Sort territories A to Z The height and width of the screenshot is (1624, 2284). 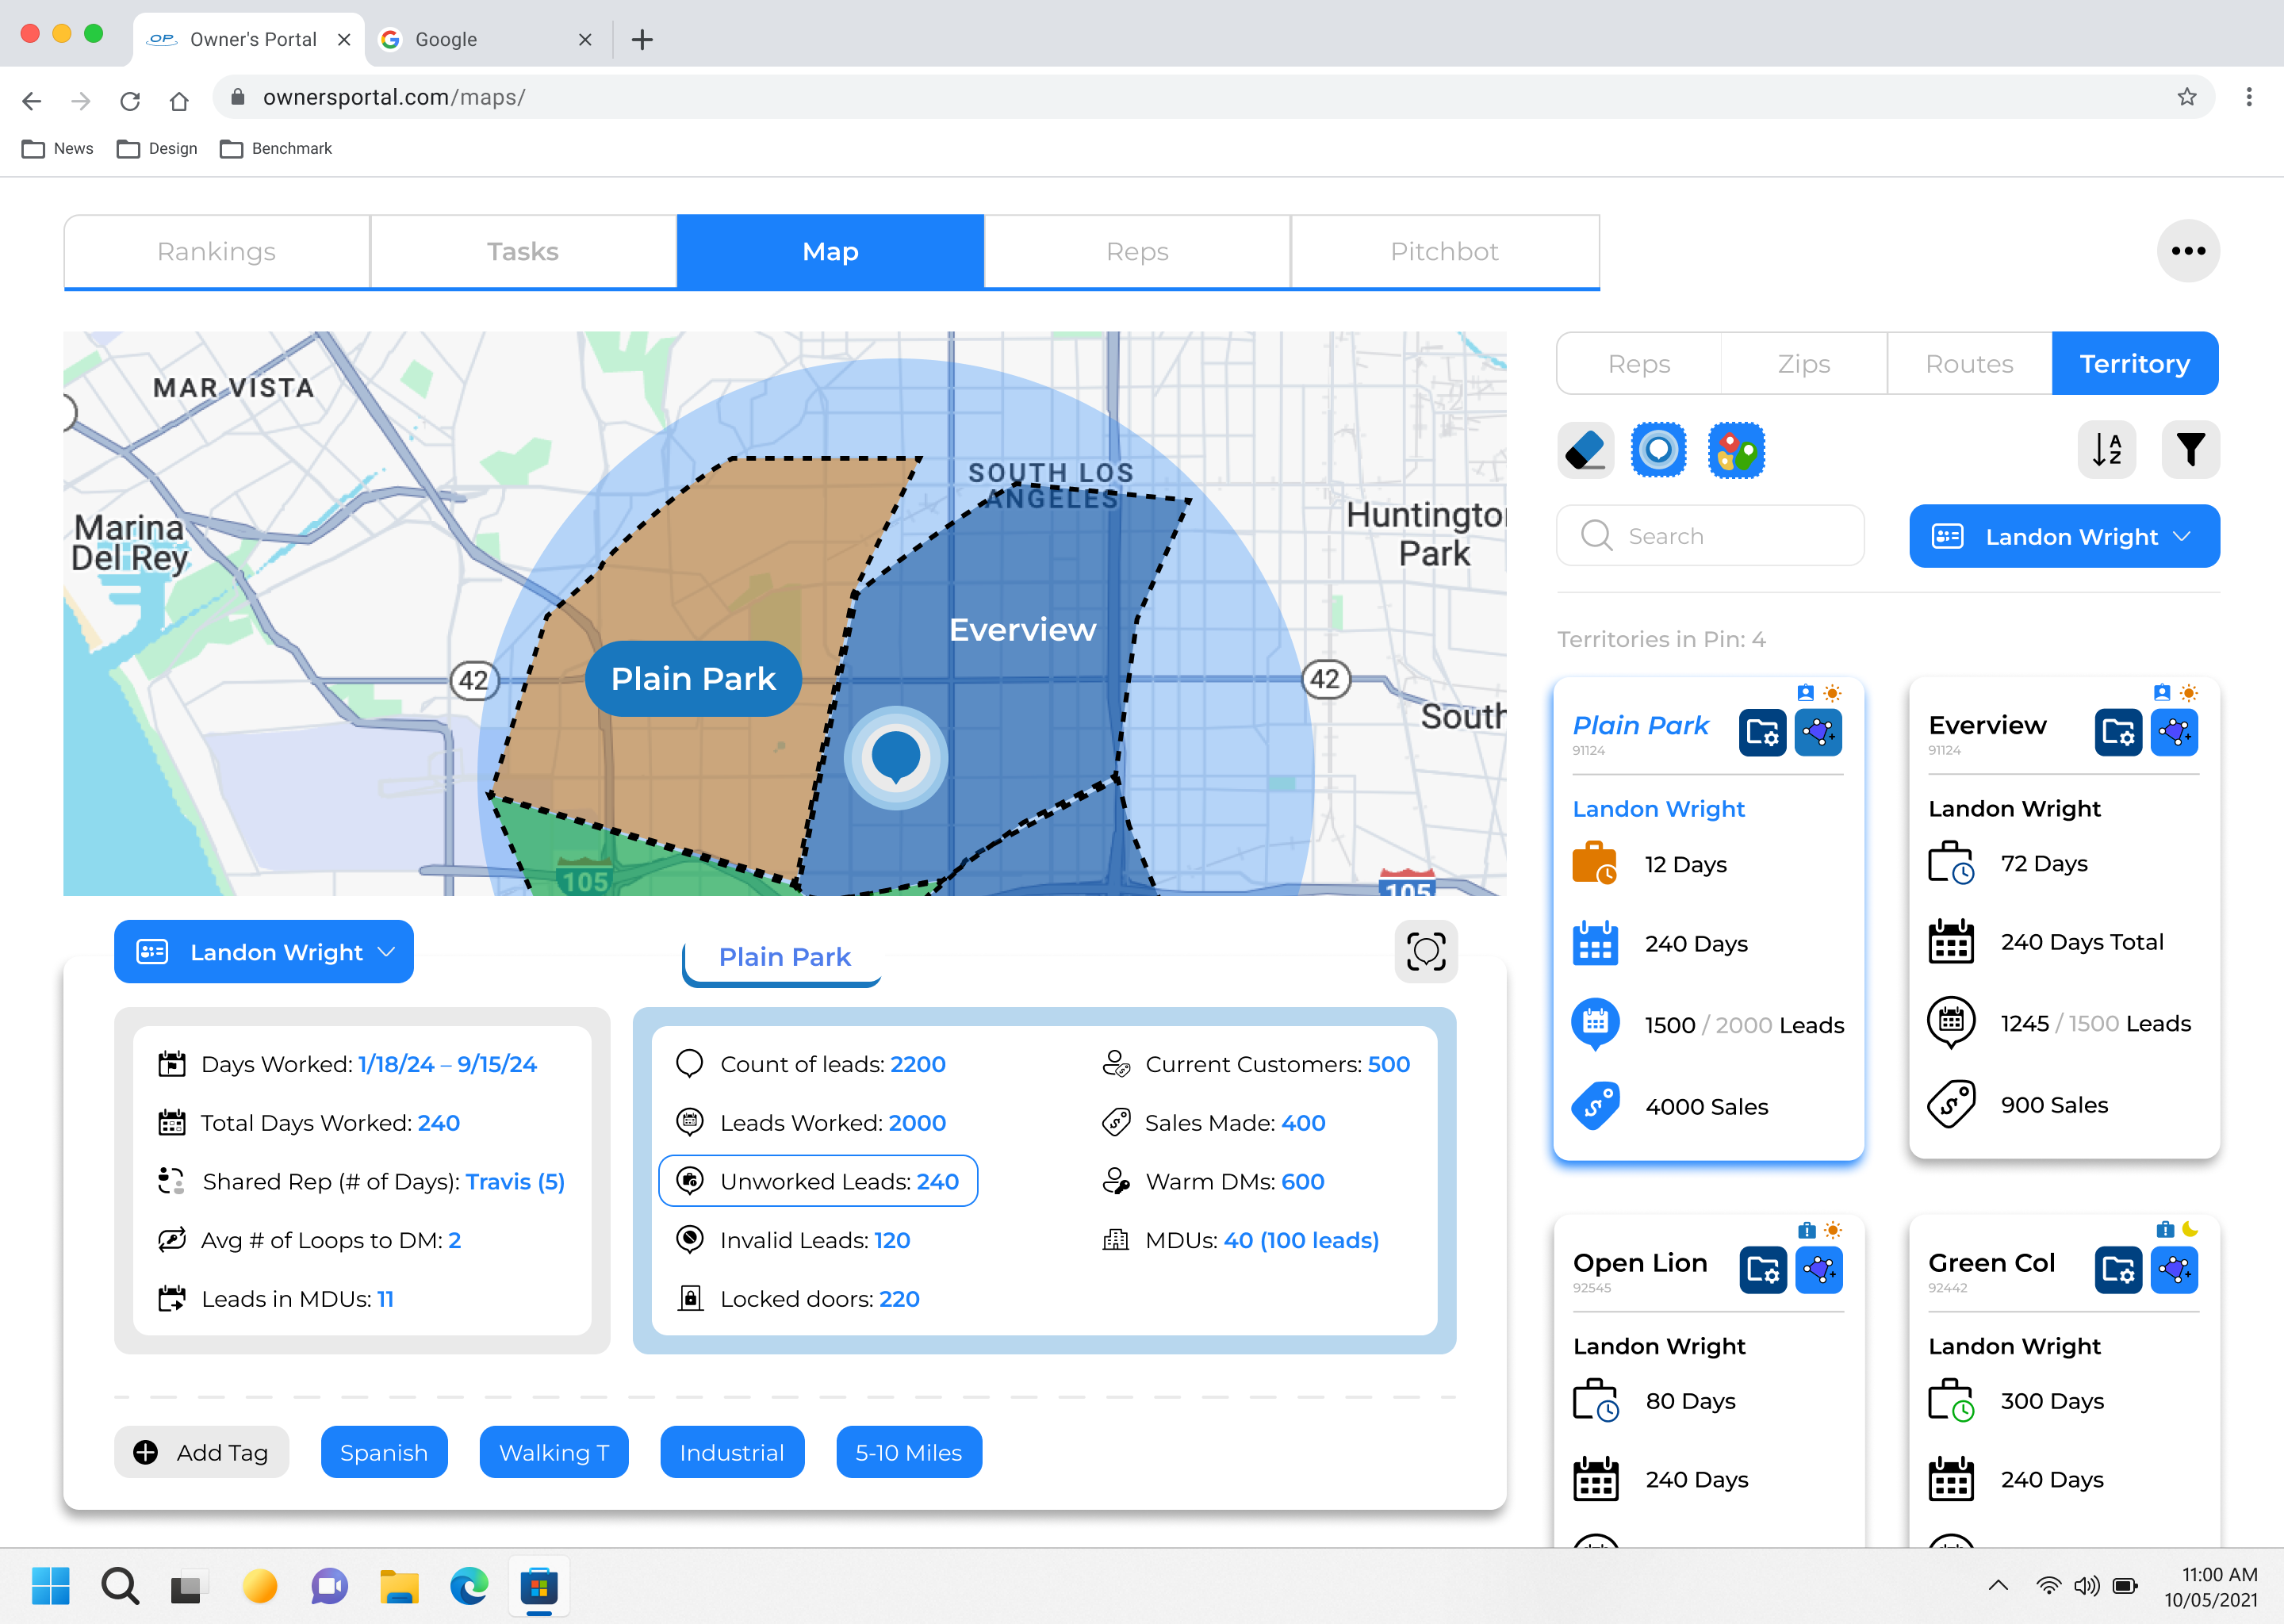[x=2107, y=450]
